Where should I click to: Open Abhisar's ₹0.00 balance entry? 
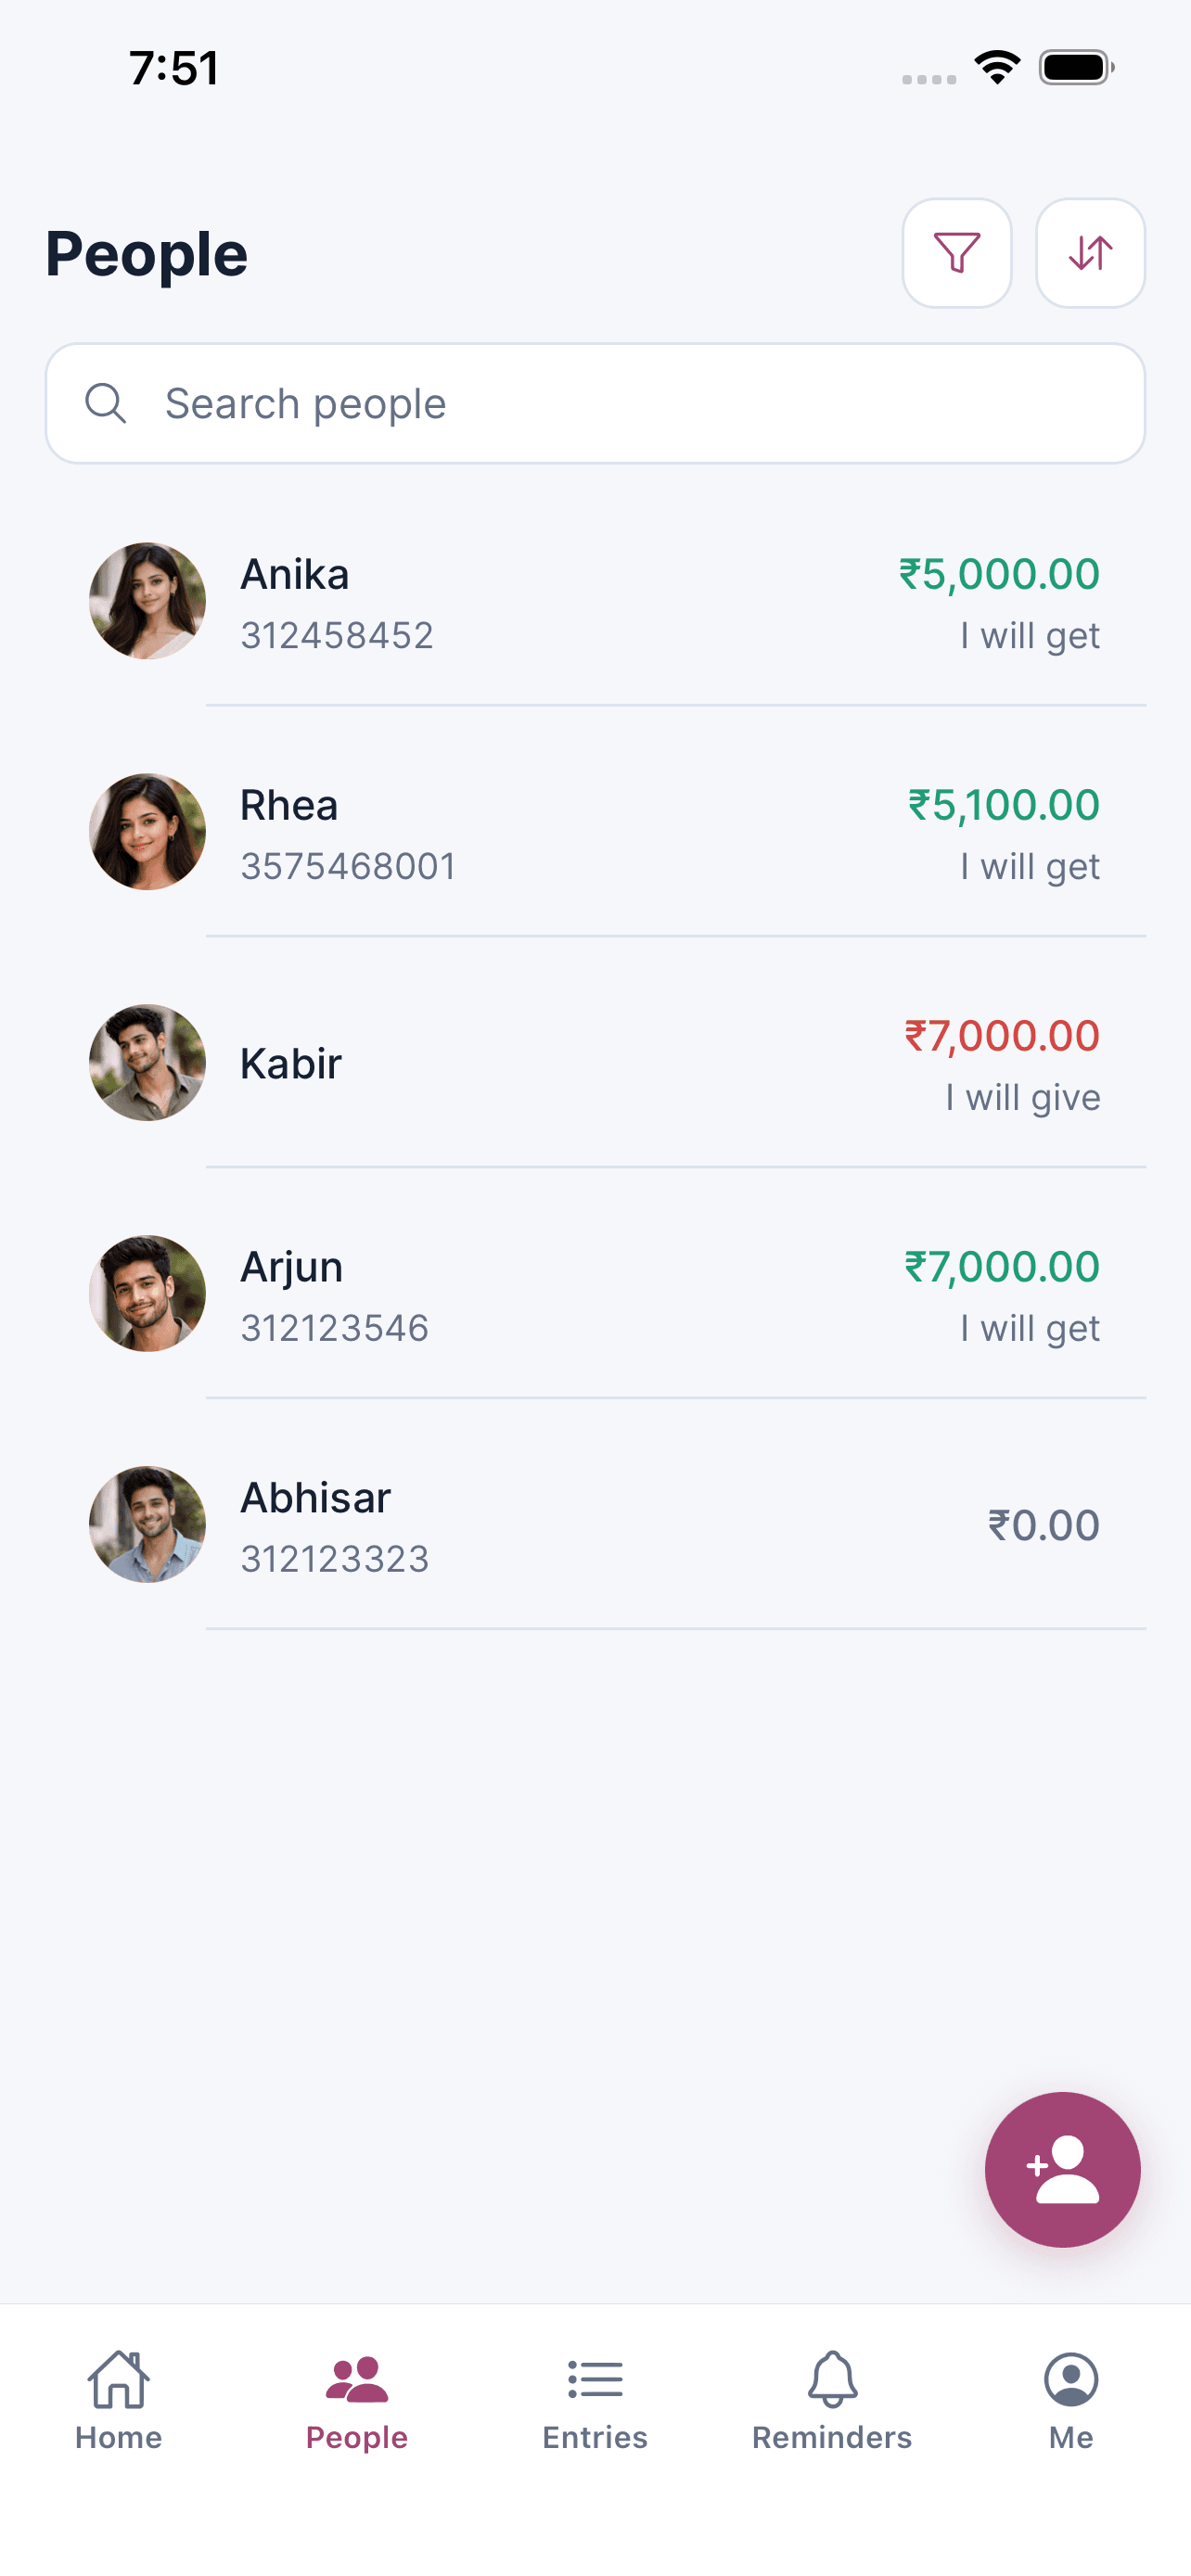coord(1043,1525)
